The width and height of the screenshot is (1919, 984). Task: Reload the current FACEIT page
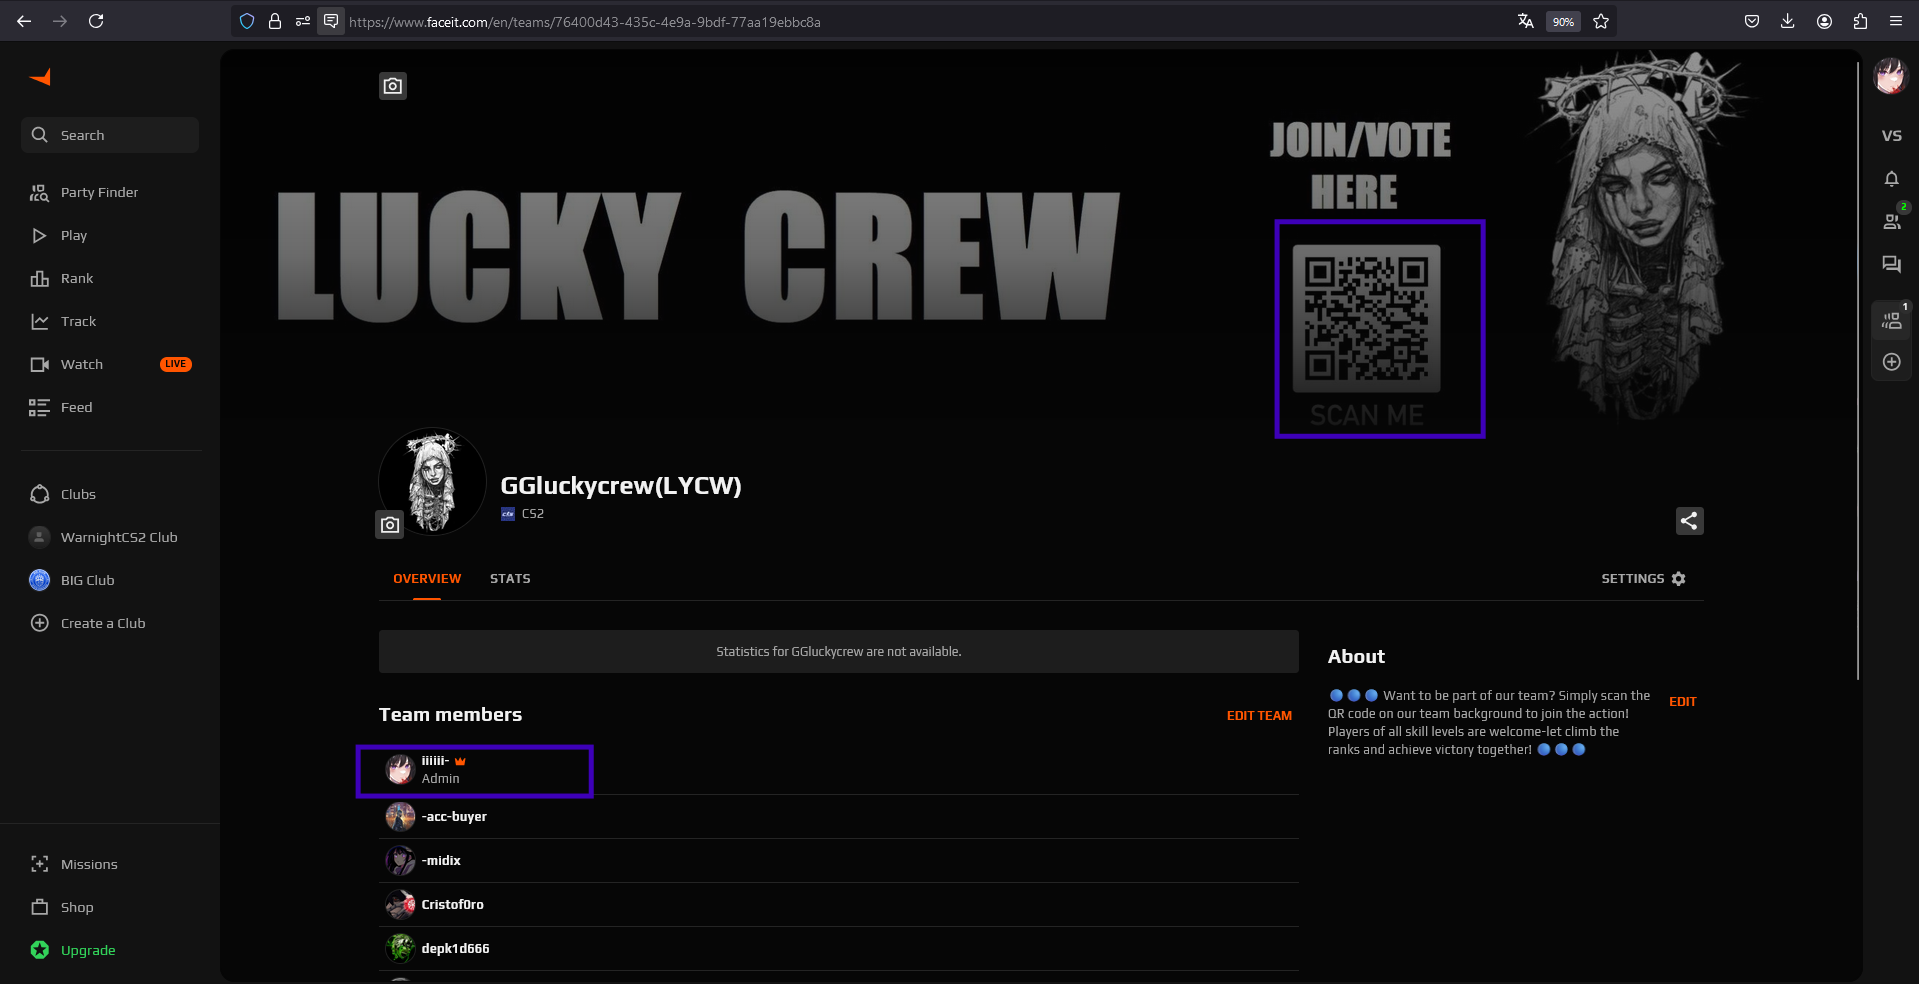(96, 21)
